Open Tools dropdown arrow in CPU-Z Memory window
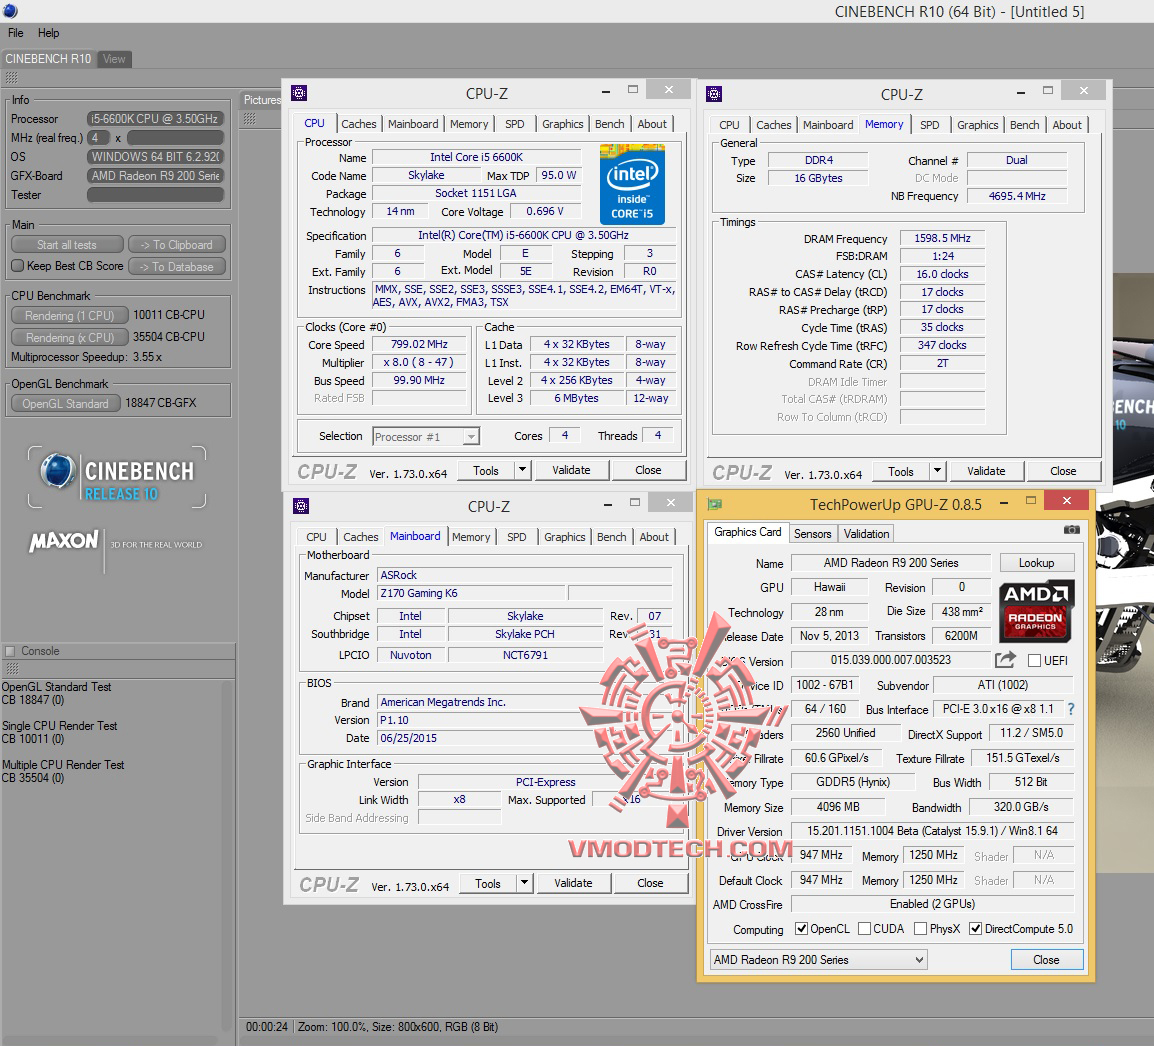The width and height of the screenshot is (1154, 1046). pyautogui.click(x=937, y=471)
